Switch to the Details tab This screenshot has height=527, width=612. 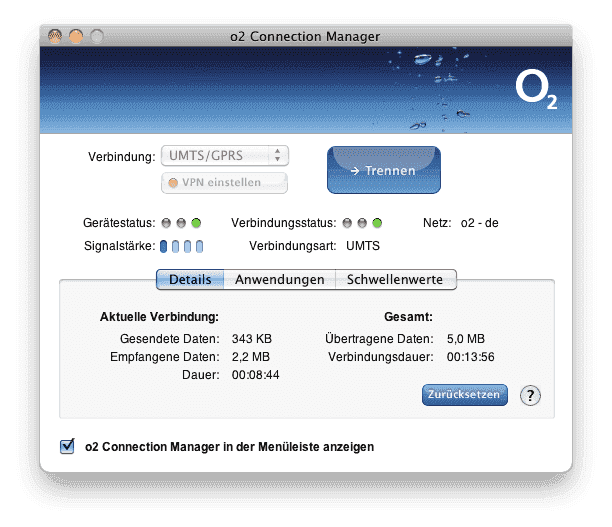pos(190,280)
